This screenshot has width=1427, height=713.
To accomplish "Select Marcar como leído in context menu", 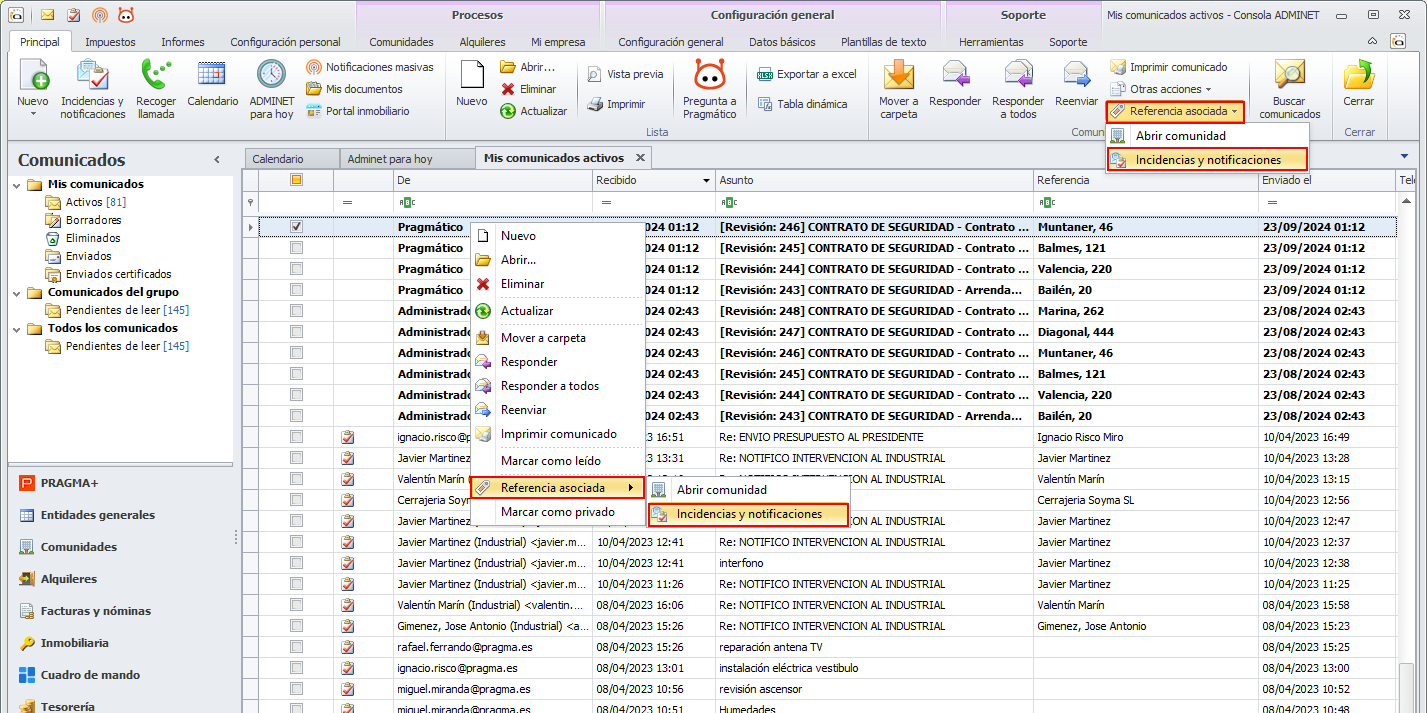I will click(x=550, y=461).
